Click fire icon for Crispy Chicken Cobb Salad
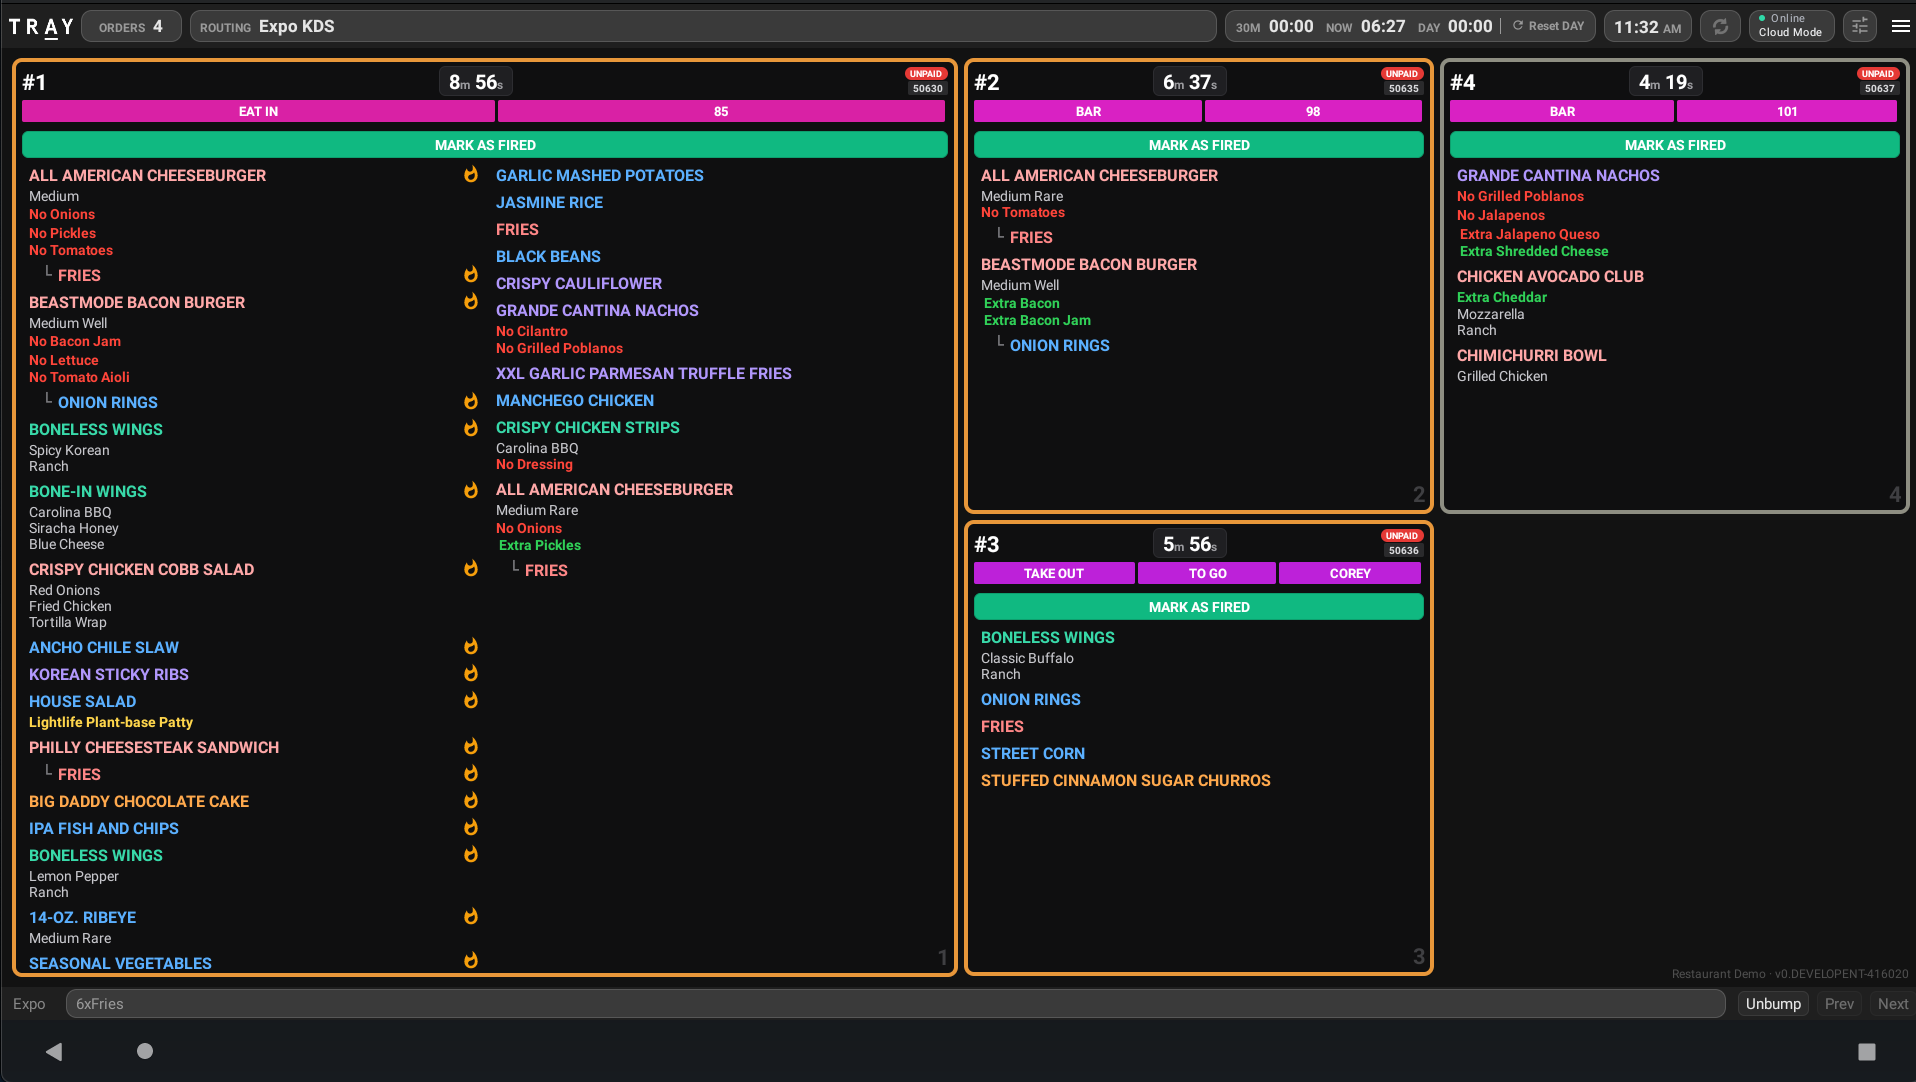Image resolution: width=1916 pixels, height=1082 pixels. (470, 569)
